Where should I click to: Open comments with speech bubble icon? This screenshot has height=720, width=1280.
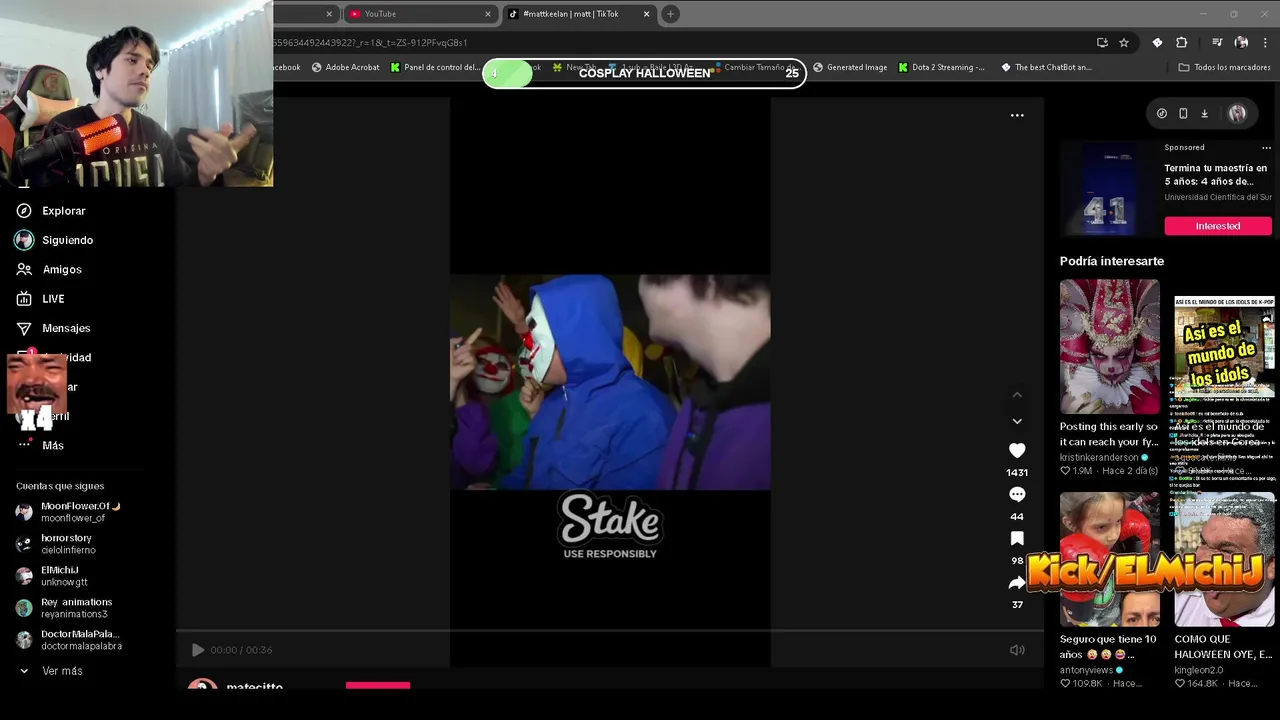tap(1017, 494)
